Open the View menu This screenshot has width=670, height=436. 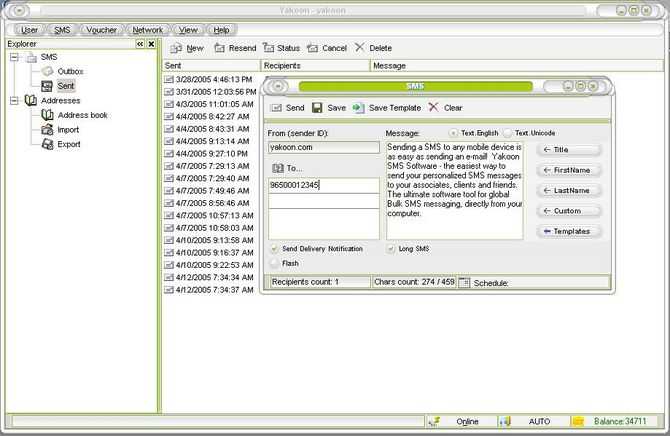pyautogui.click(x=188, y=30)
